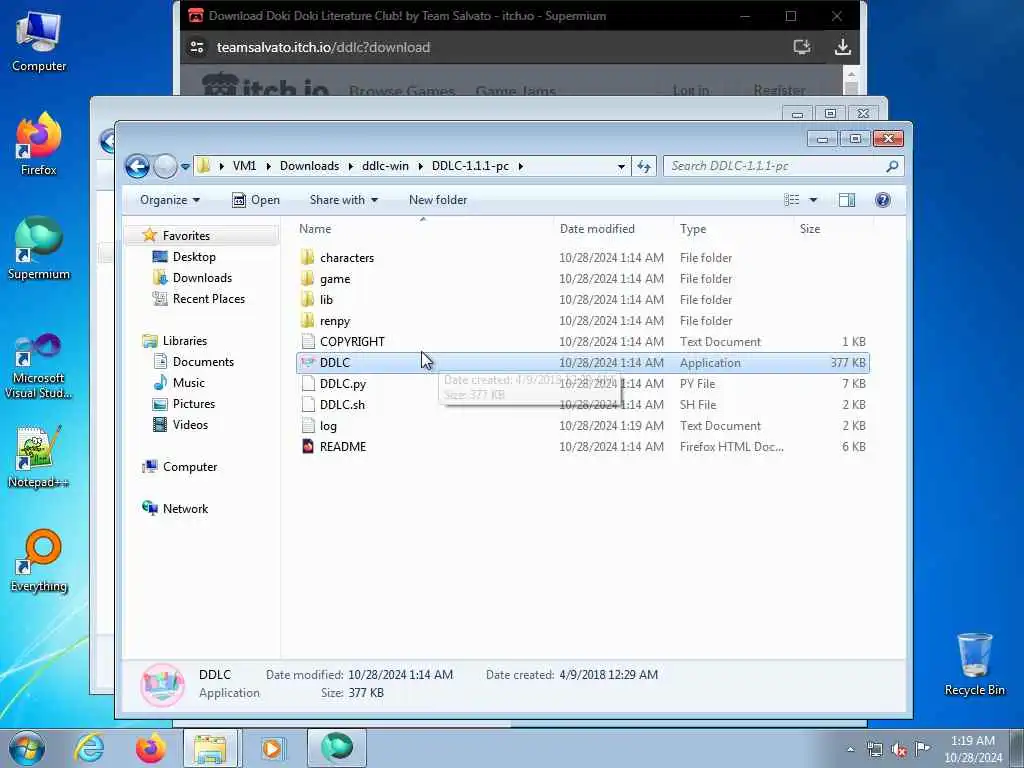Click the Change your view icon
The width and height of the screenshot is (1024, 768).
[792, 200]
